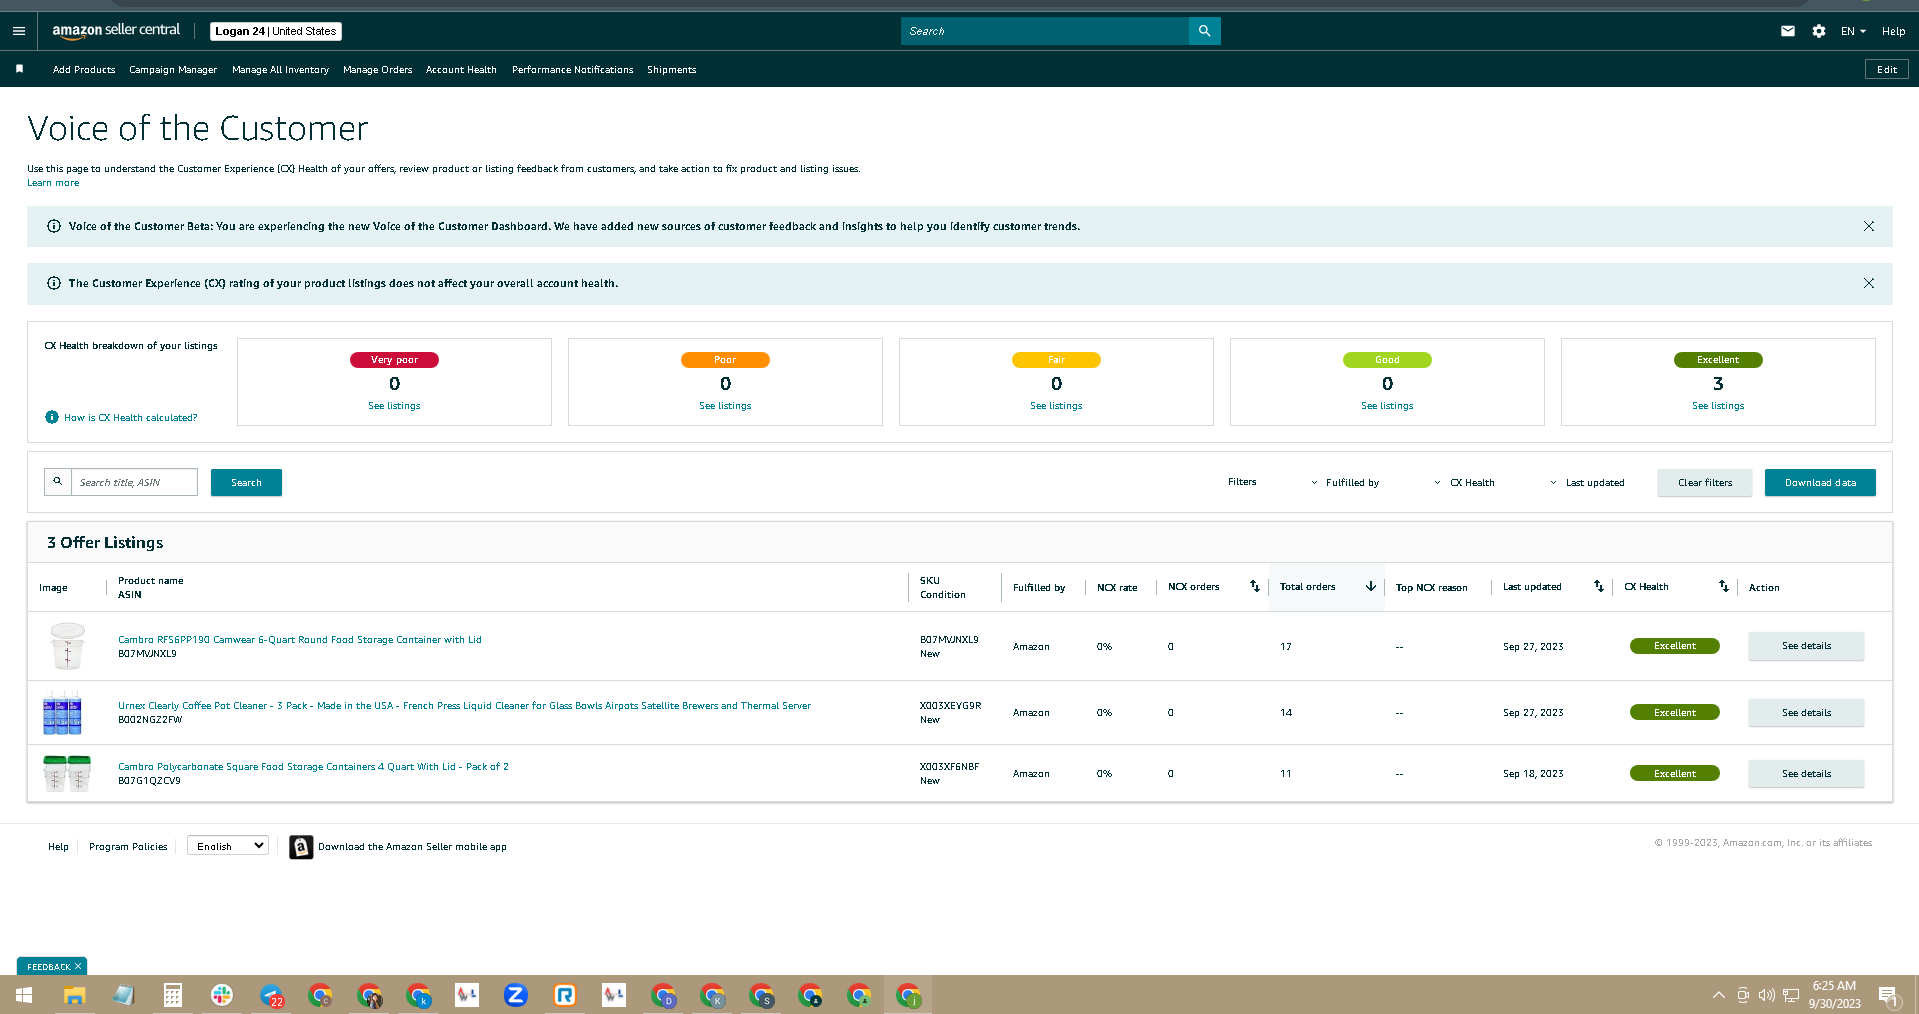Image resolution: width=1919 pixels, height=1014 pixels.
Task: Click See details for the Cambro 6-Quart Round container
Action: [x=1806, y=646]
